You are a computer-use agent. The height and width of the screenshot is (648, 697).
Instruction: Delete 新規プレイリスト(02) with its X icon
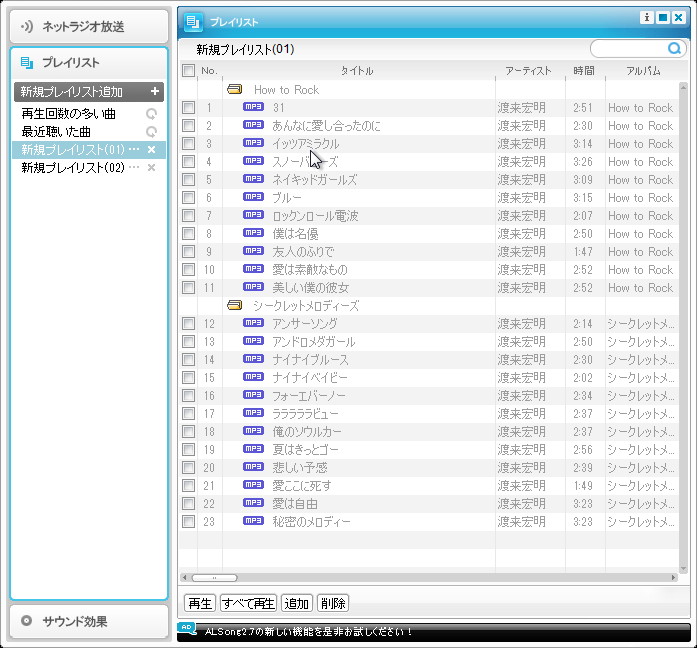click(152, 168)
